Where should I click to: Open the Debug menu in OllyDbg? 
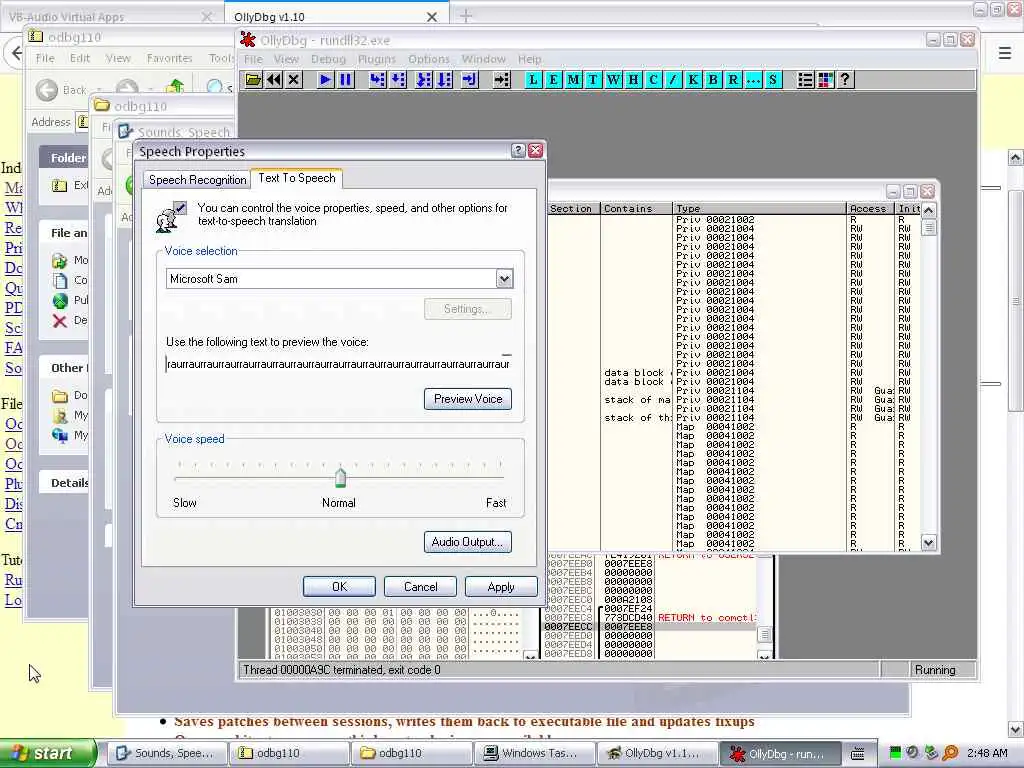(x=328, y=59)
